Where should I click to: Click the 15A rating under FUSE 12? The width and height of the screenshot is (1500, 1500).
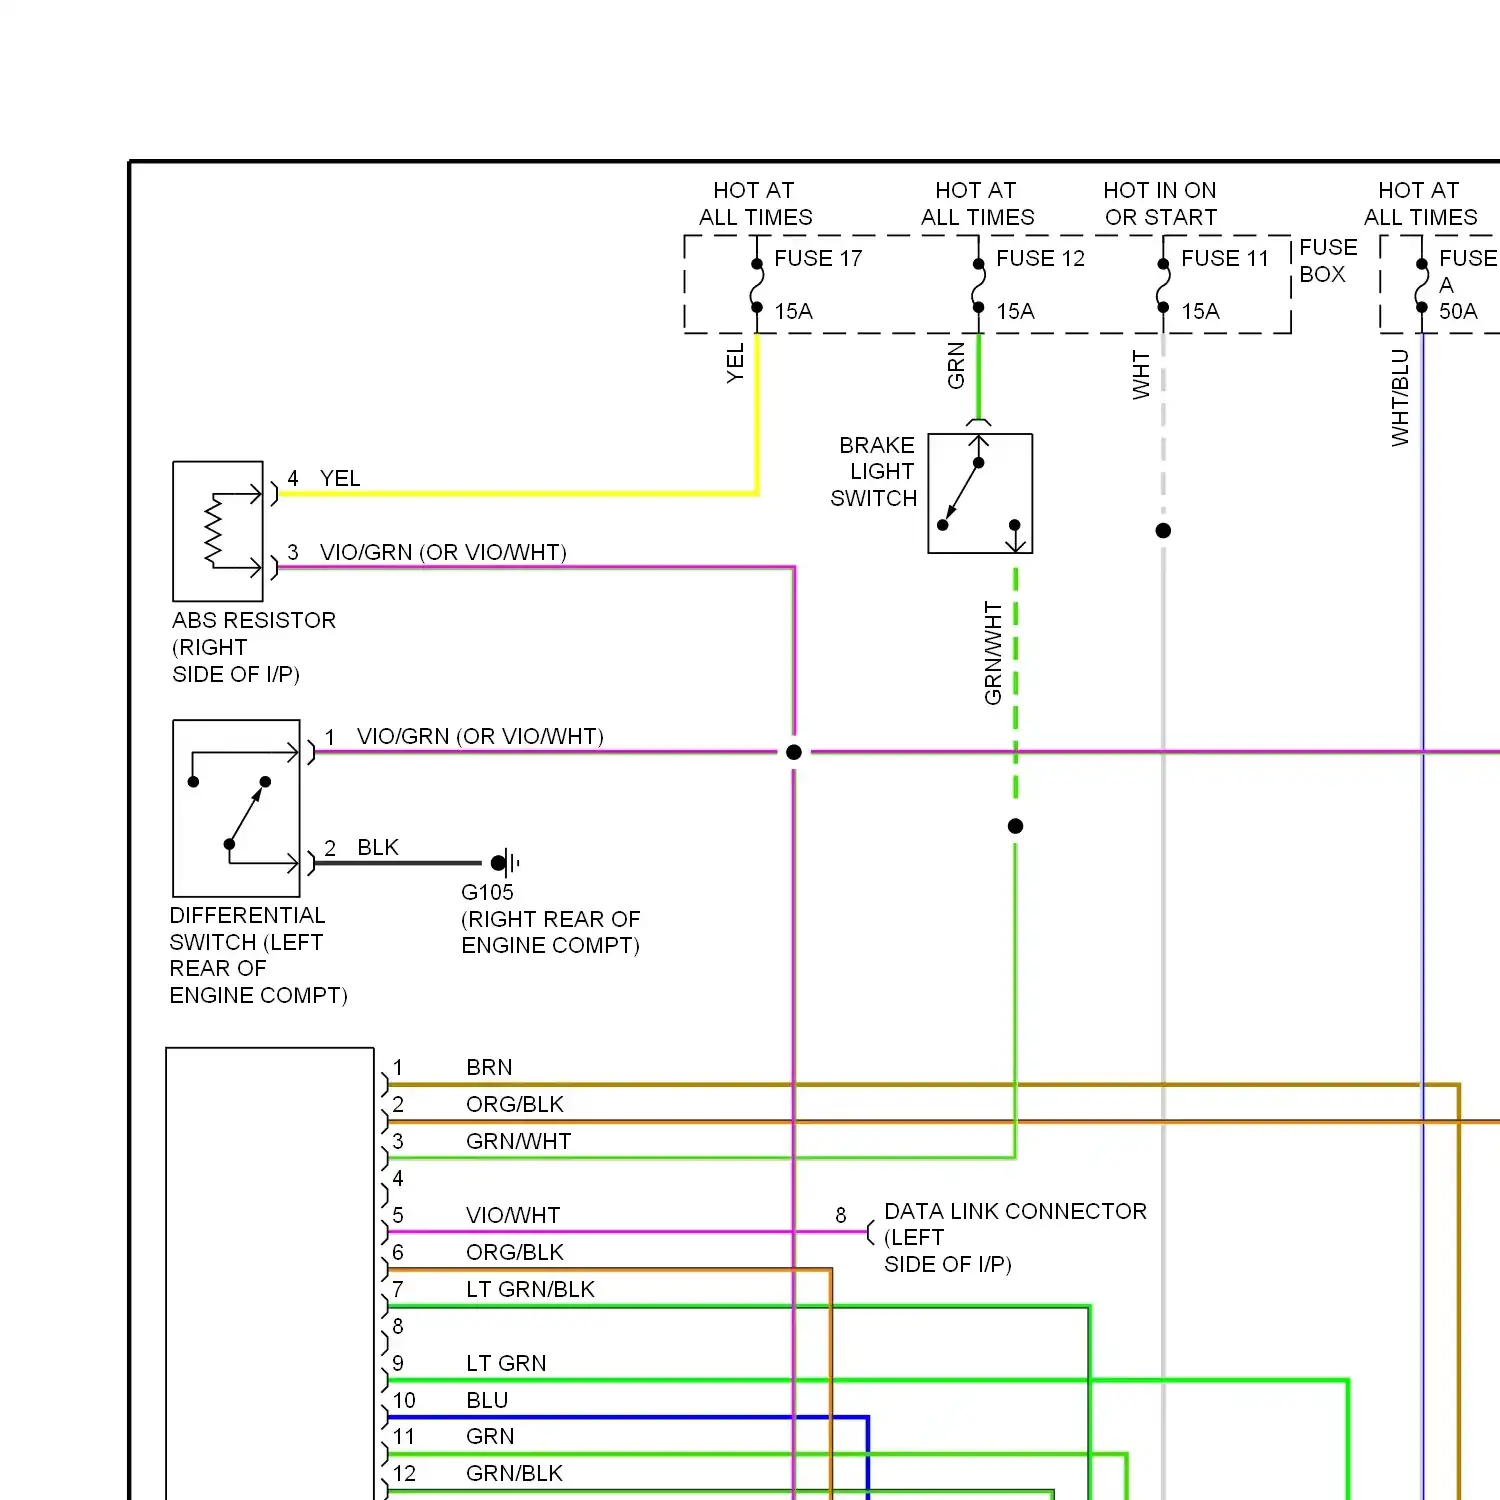pos(1015,311)
